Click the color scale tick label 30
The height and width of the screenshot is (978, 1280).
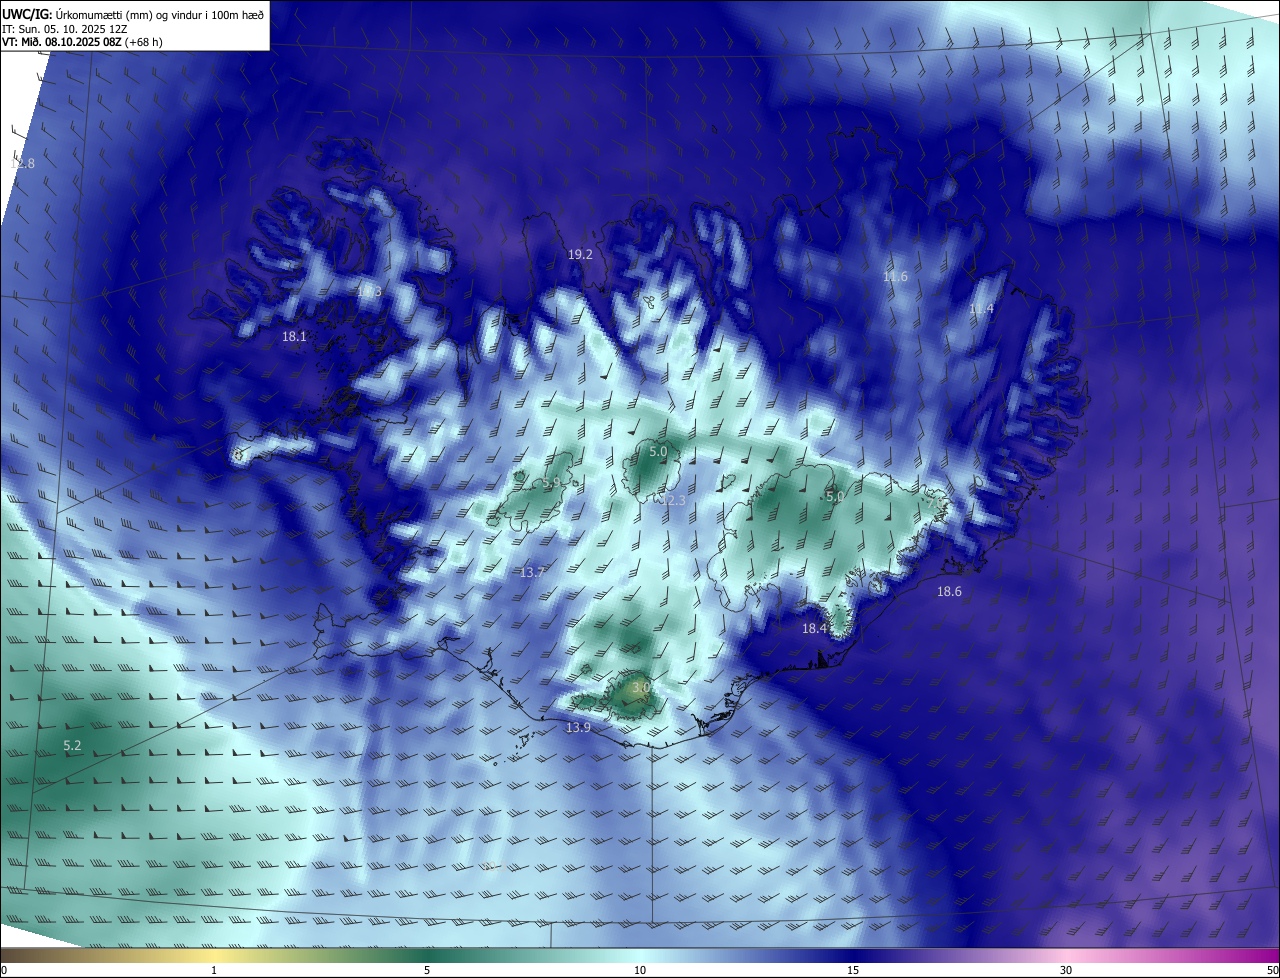click(x=1066, y=970)
